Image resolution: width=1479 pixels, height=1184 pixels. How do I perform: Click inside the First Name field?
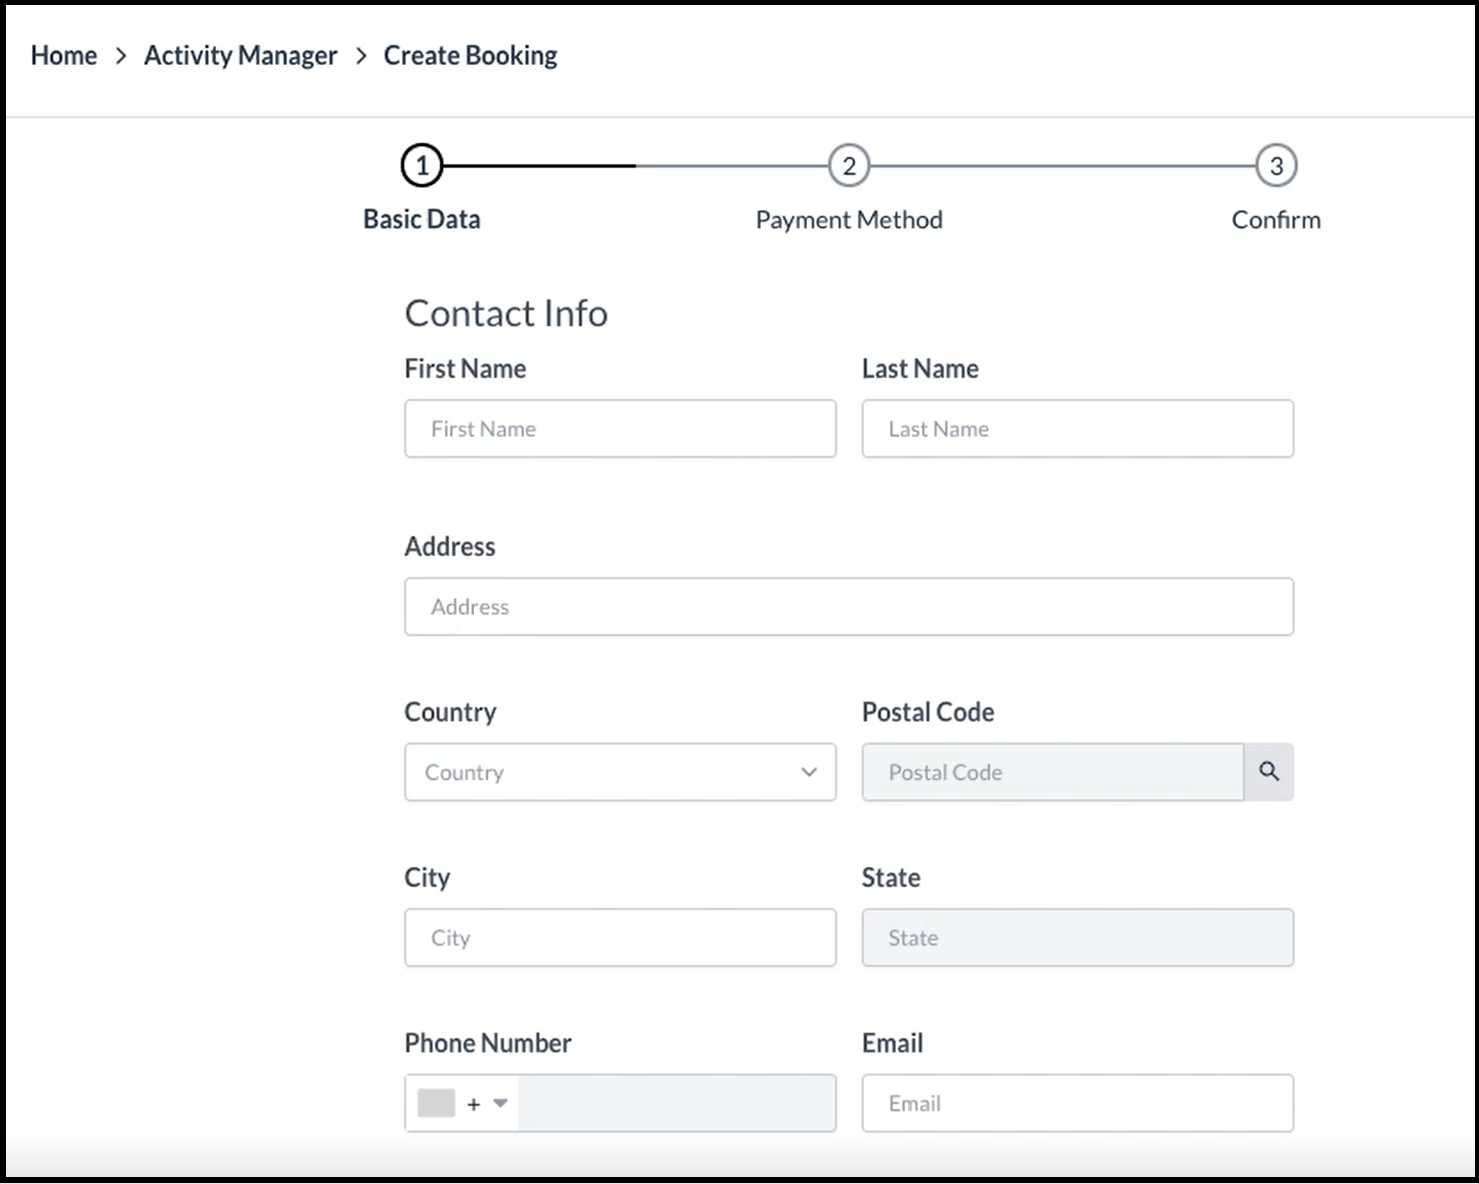(620, 428)
